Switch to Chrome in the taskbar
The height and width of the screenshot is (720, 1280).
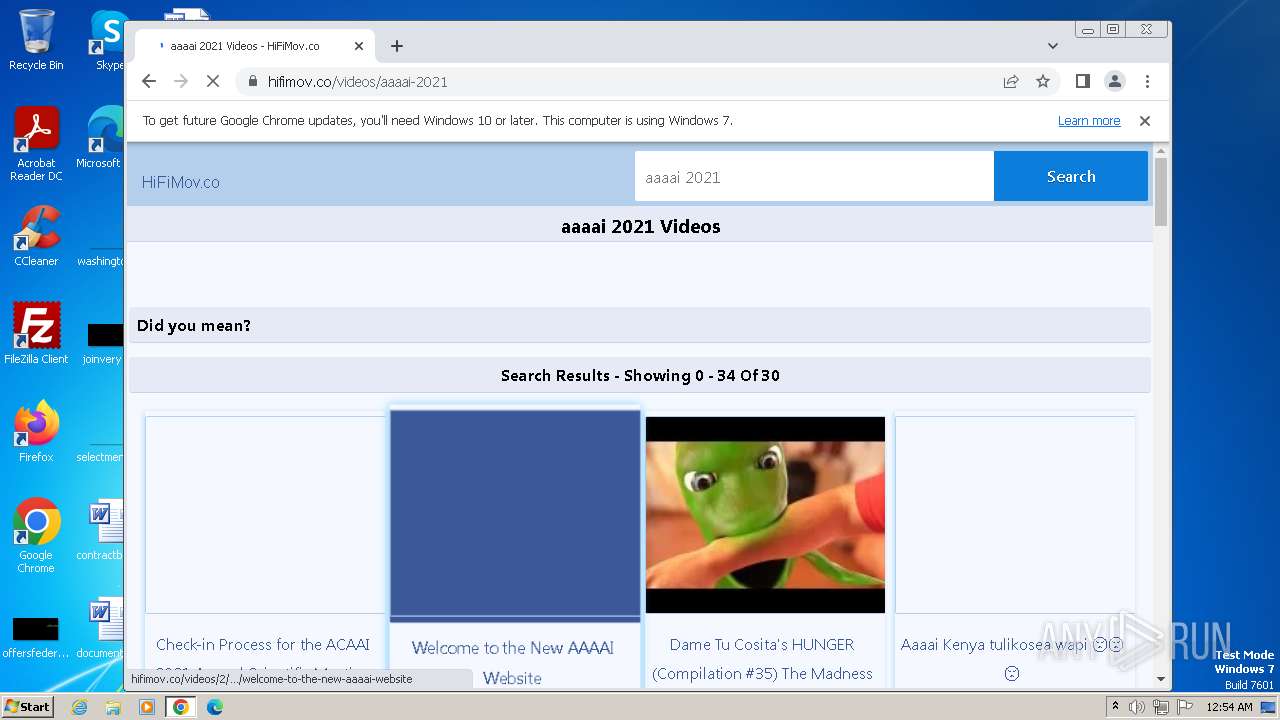(x=181, y=707)
